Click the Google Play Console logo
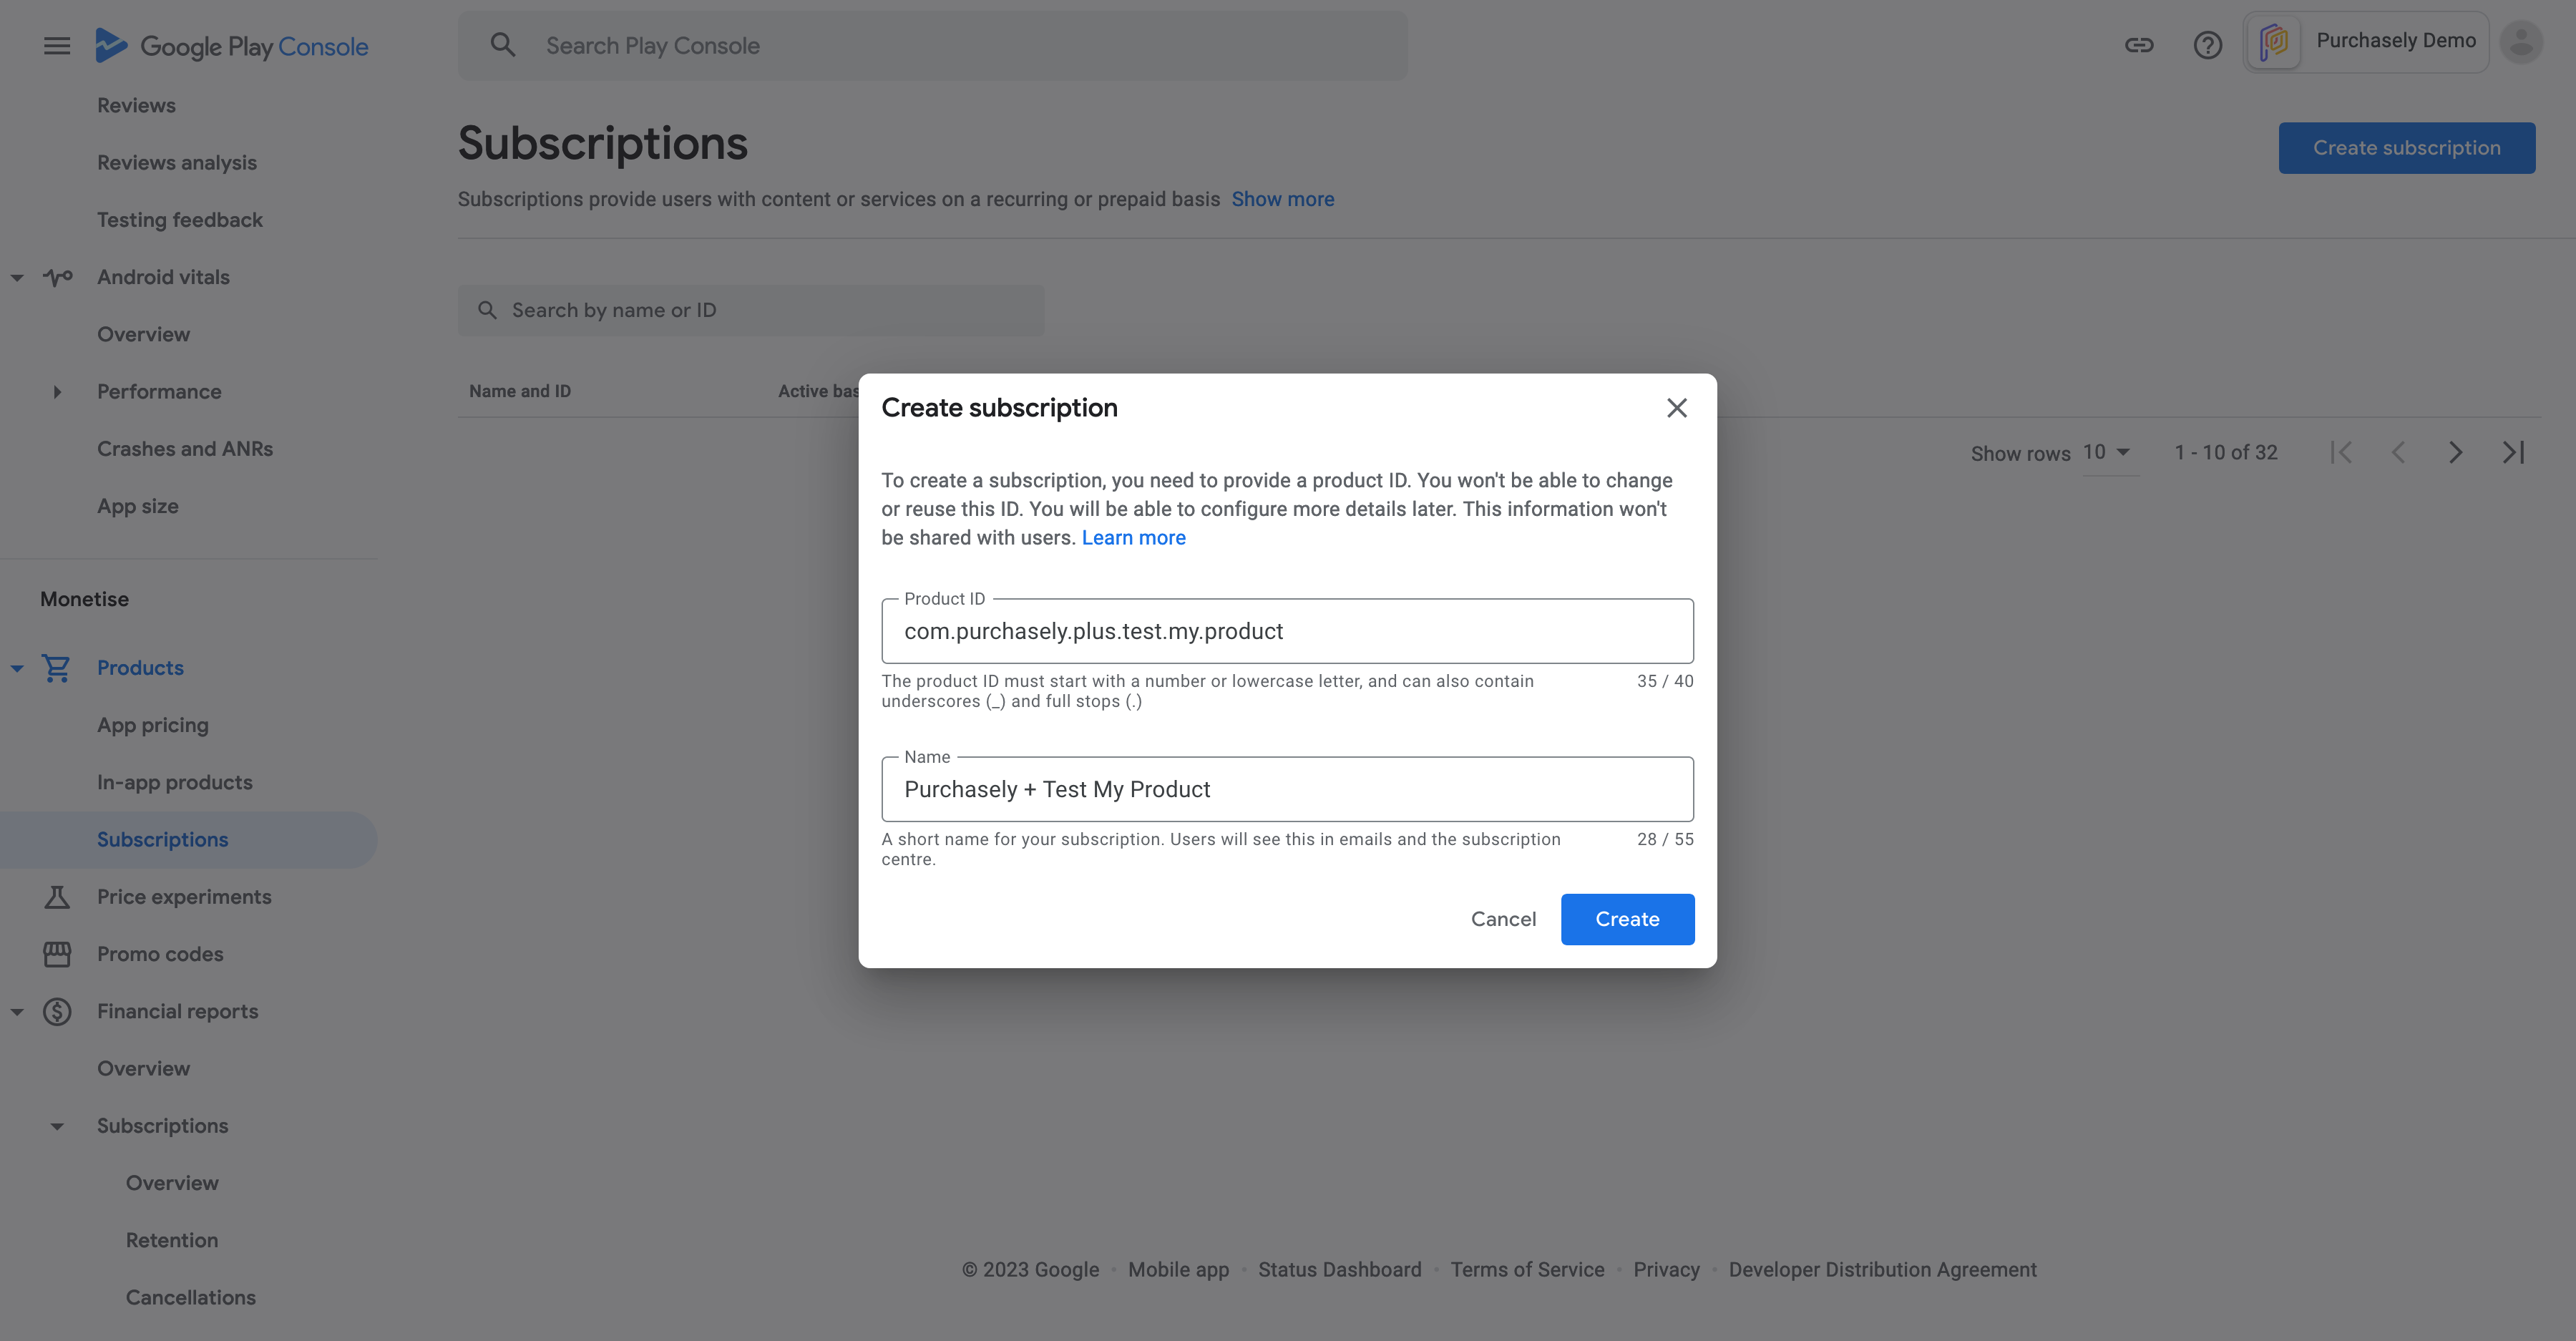2576x1341 pixels. [231, 46]
